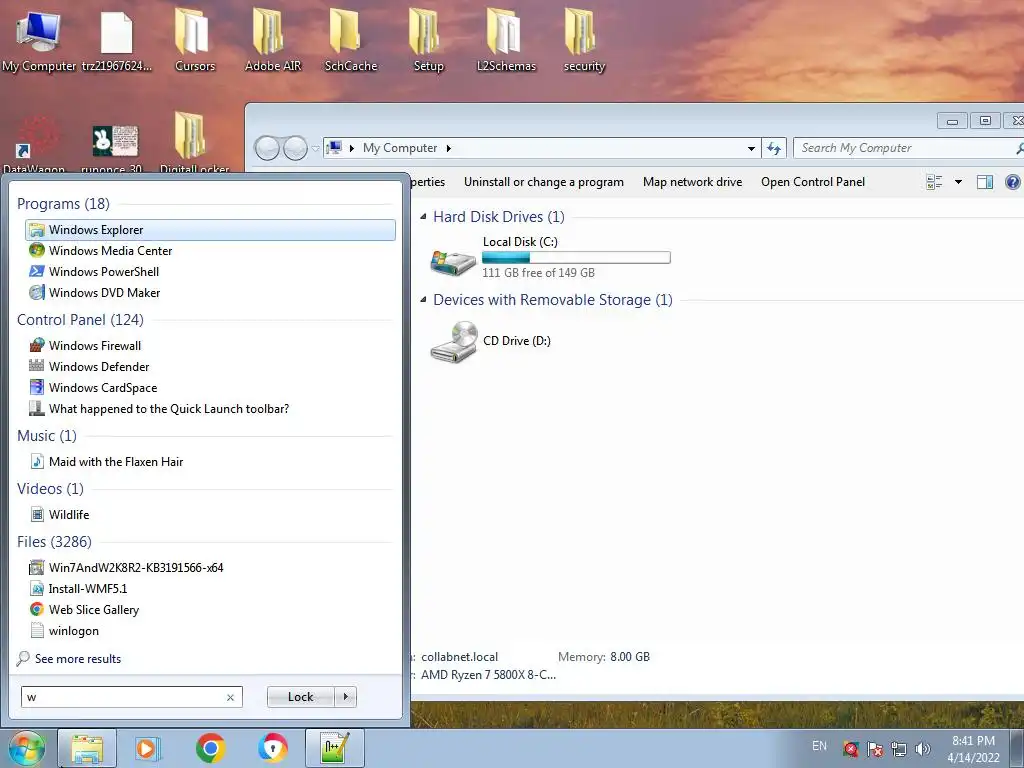This screenshot has height=768, width=1024.
Task: Open Web Slice Gallery result
Action: (210, 609)
